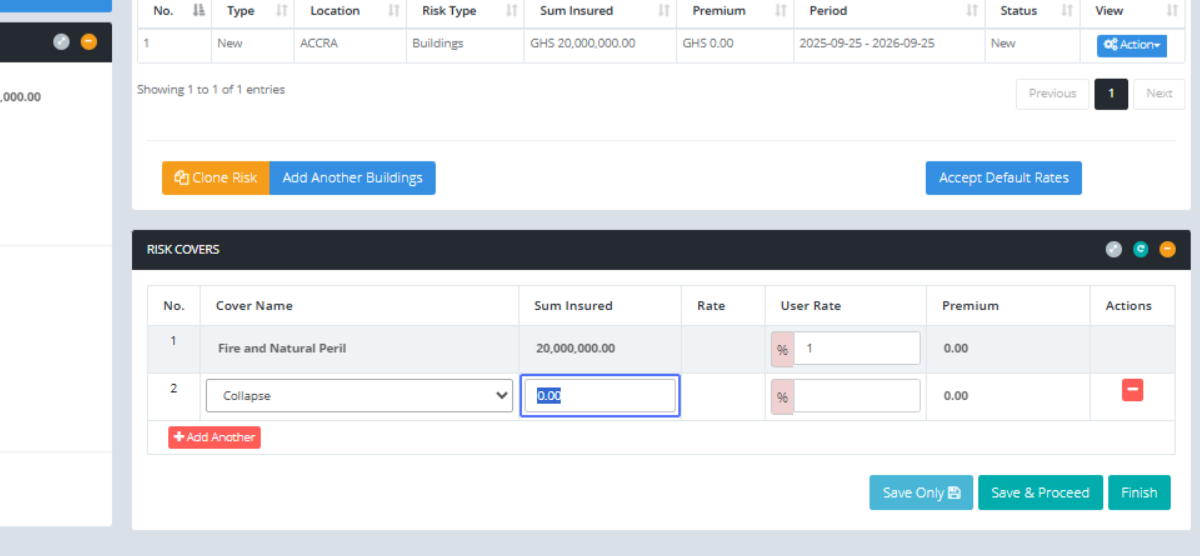Click Add Another Buildings button

pos(352,178)
